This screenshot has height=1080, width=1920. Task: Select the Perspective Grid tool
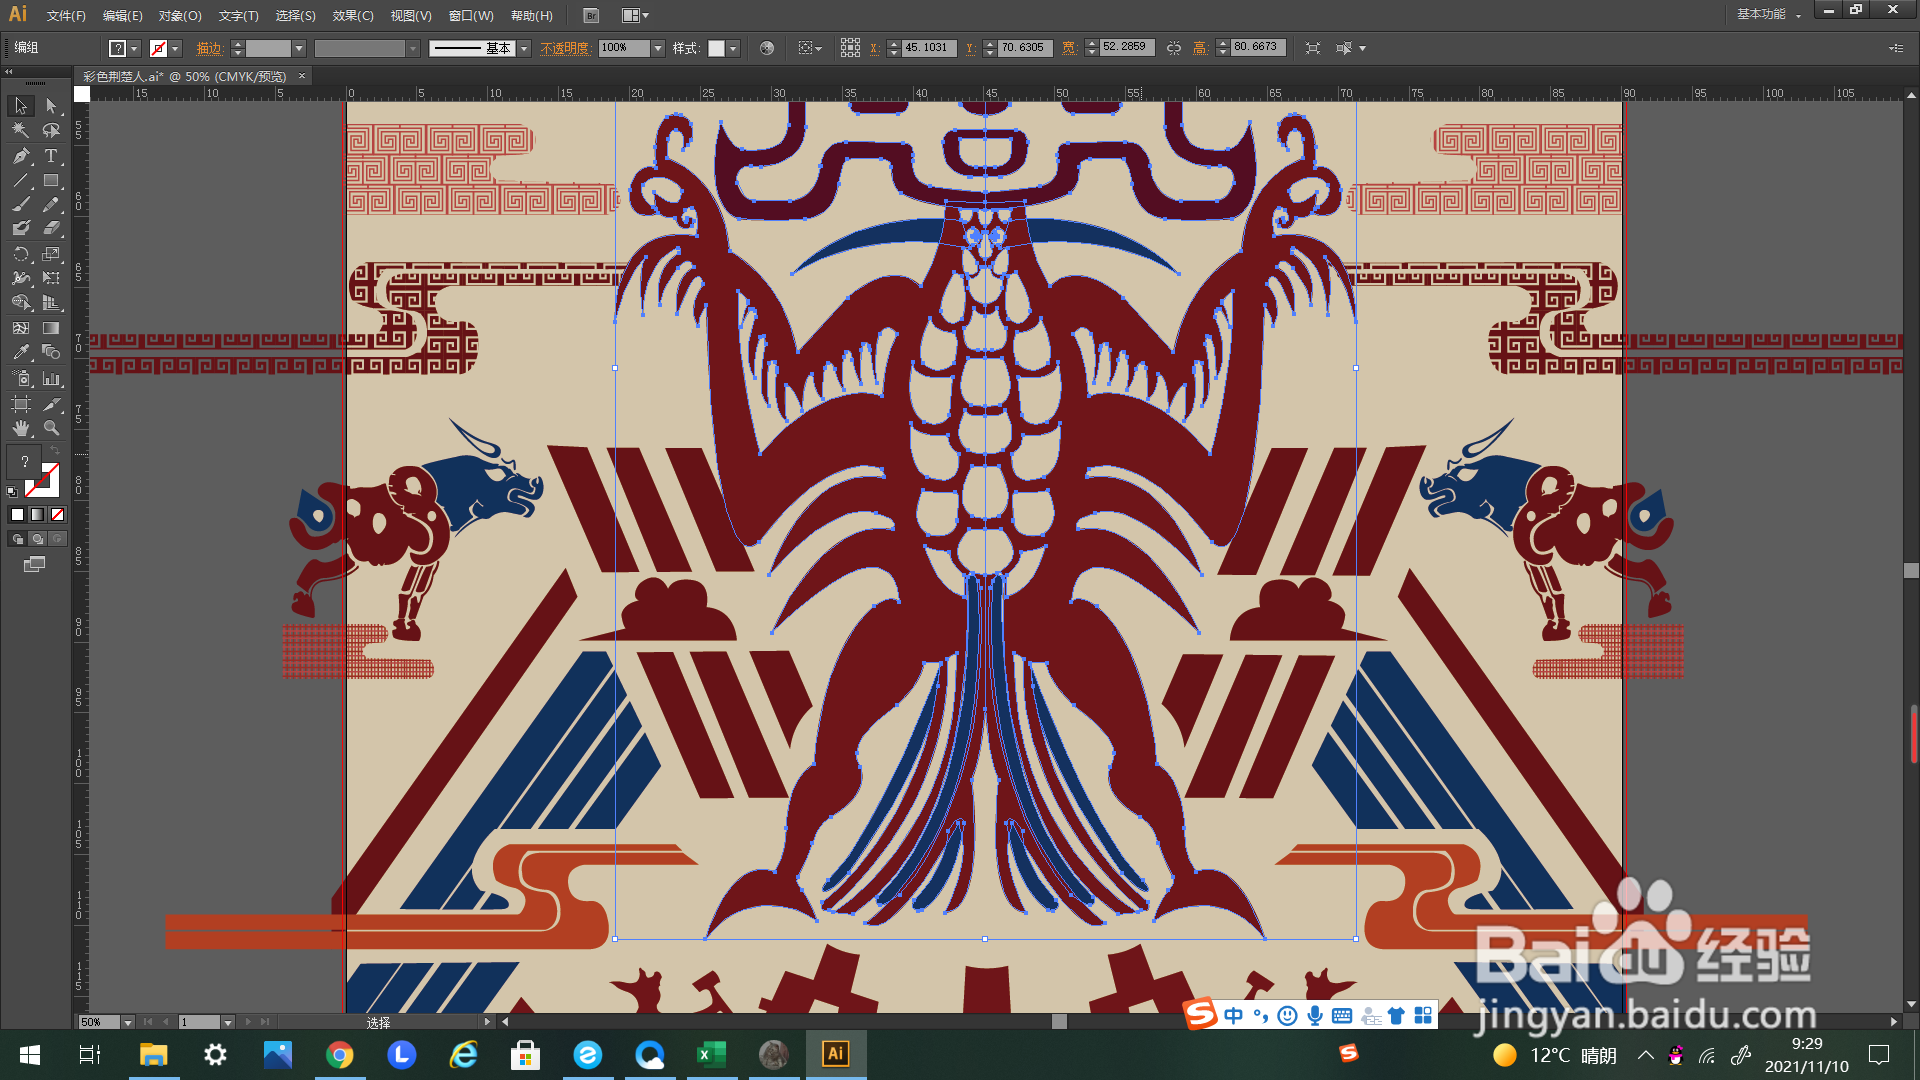pos(51,302)
